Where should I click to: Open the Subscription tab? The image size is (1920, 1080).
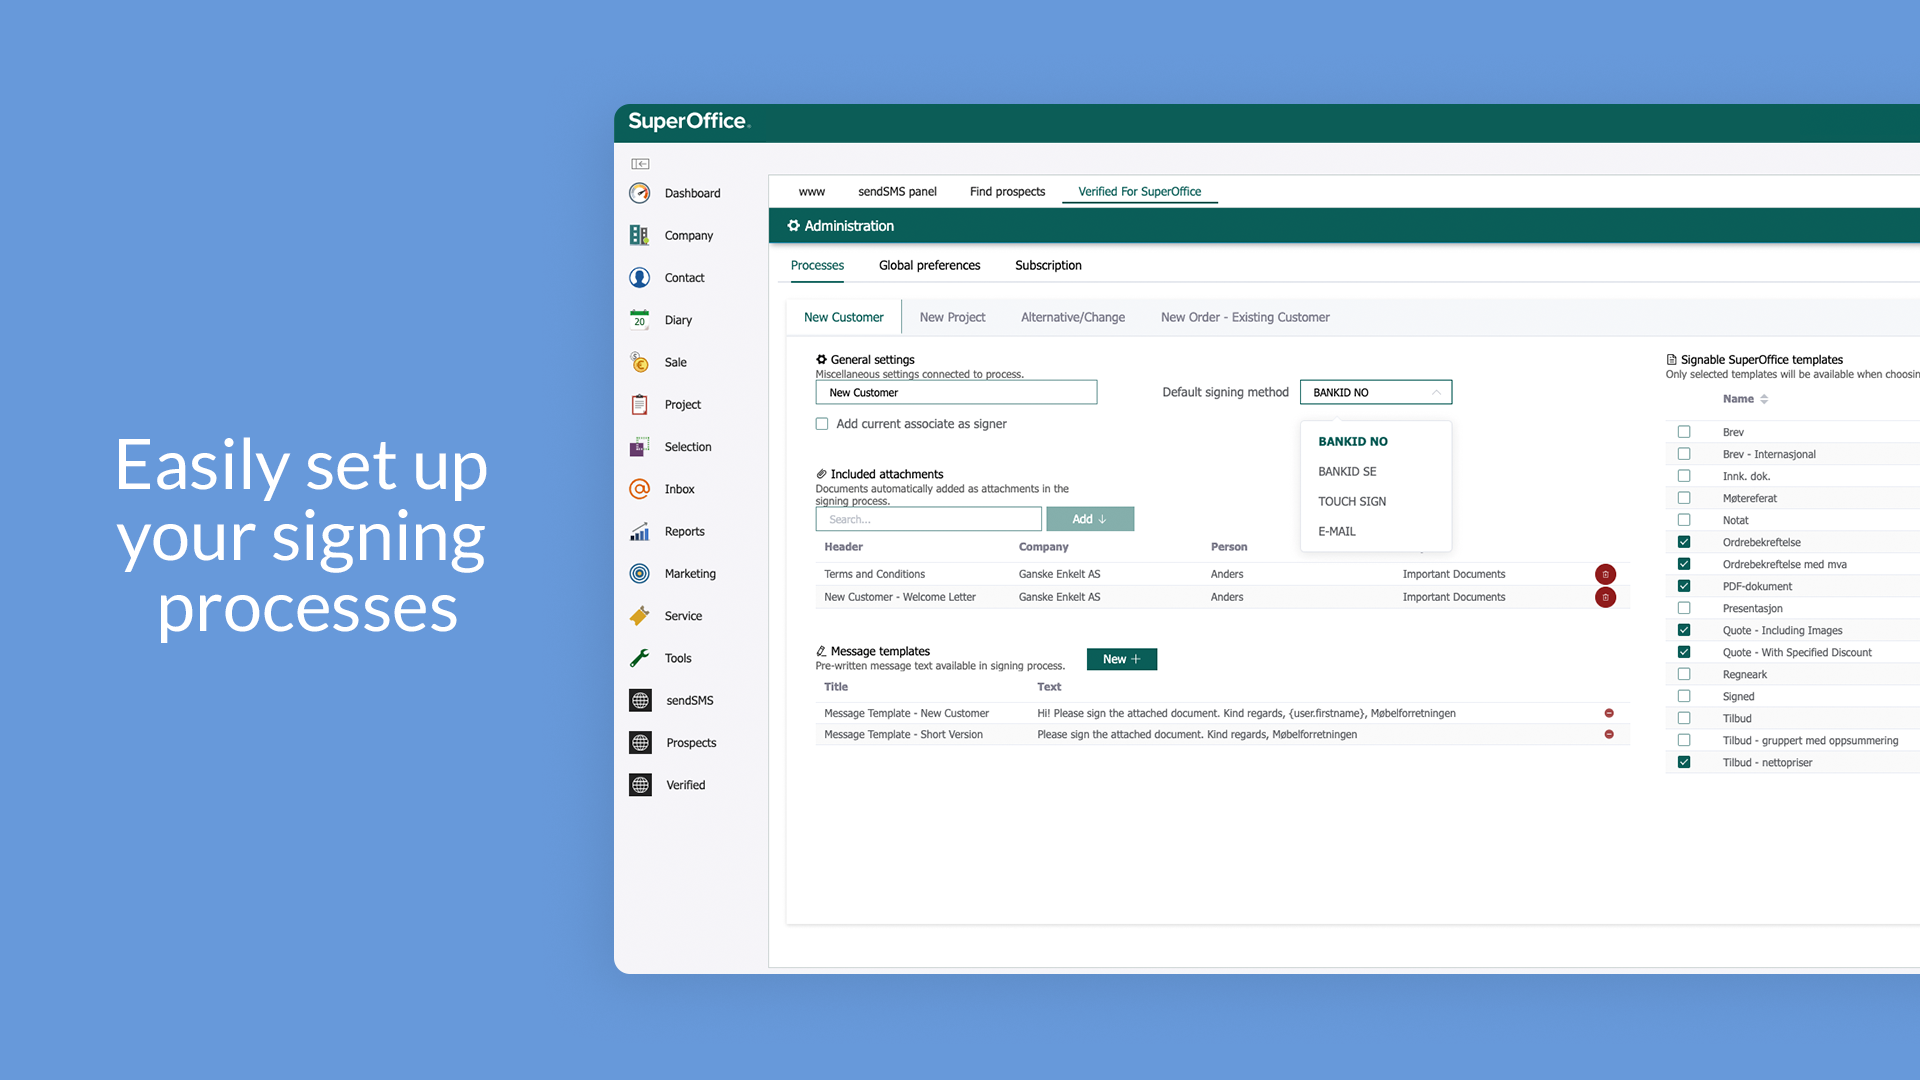click(1048, 265)
